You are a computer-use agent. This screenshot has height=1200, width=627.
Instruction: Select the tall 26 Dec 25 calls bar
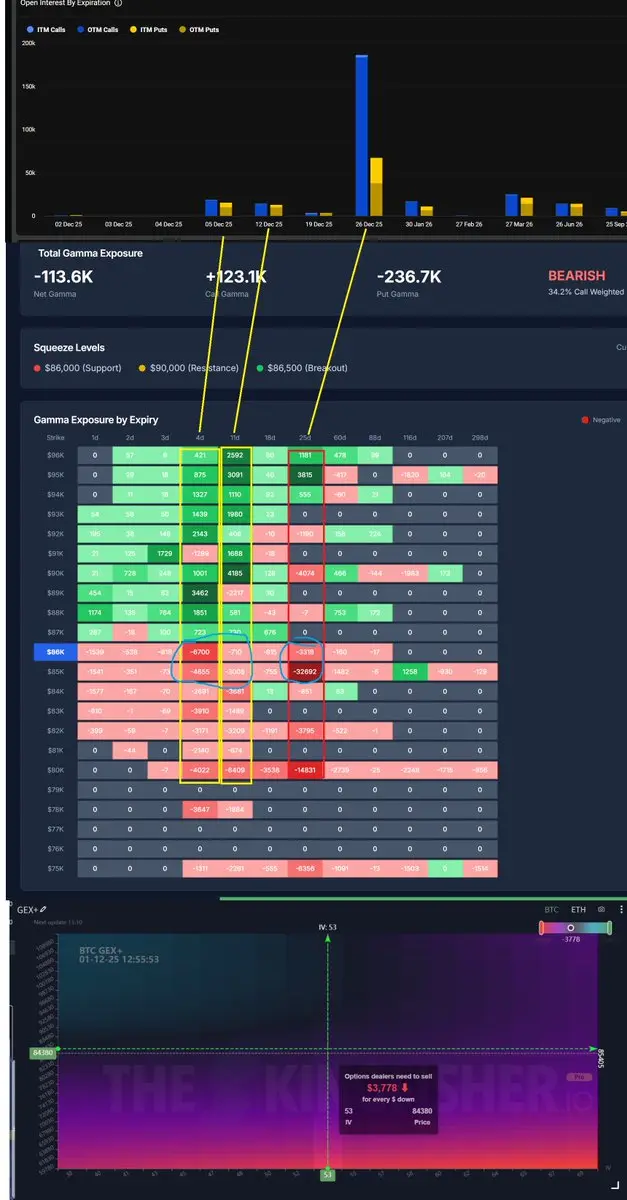(x=361, y=135)
